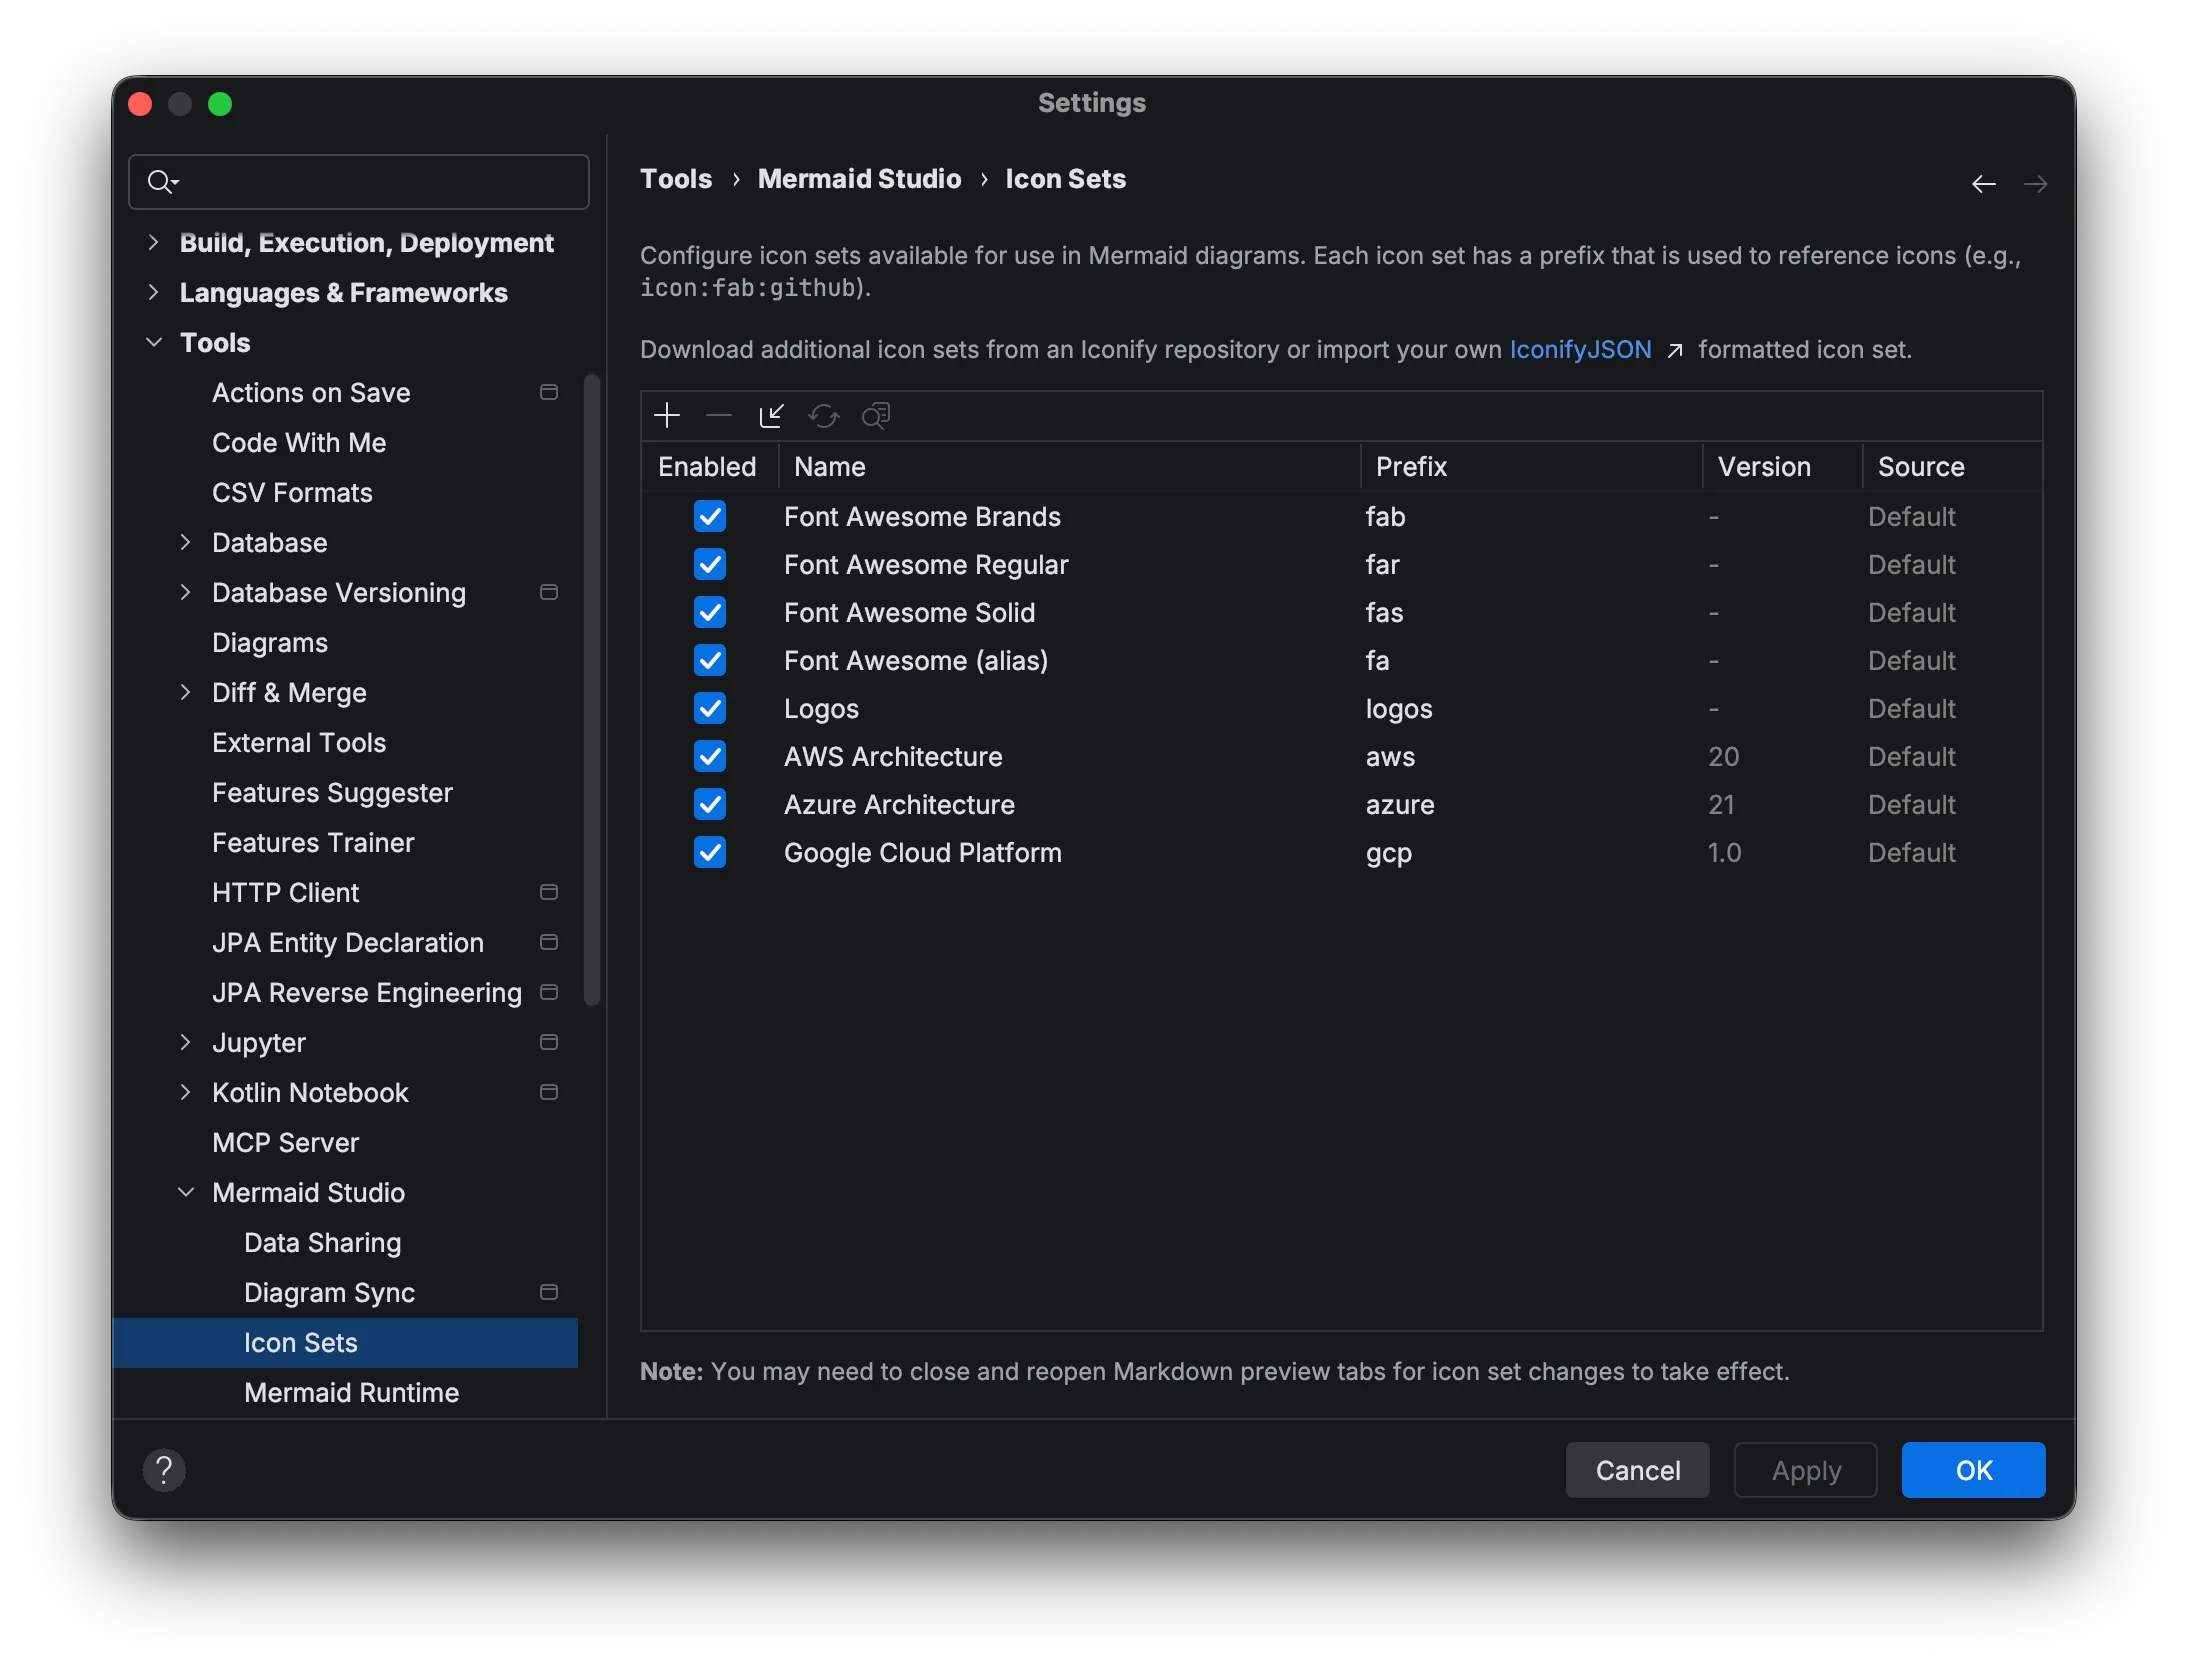Click the Apply button

(x=1806, y=1470)
